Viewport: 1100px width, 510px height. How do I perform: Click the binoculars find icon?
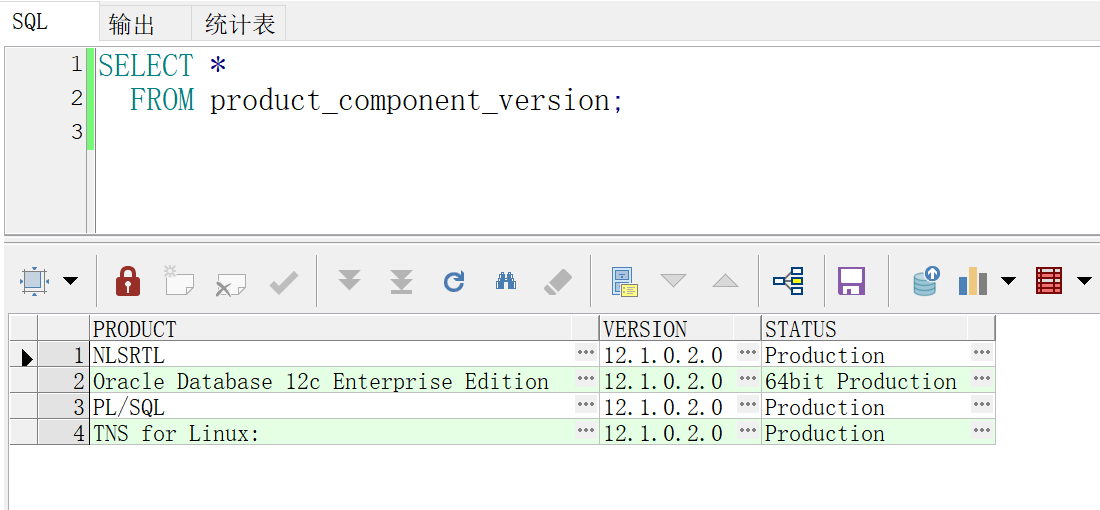(506, 281)
